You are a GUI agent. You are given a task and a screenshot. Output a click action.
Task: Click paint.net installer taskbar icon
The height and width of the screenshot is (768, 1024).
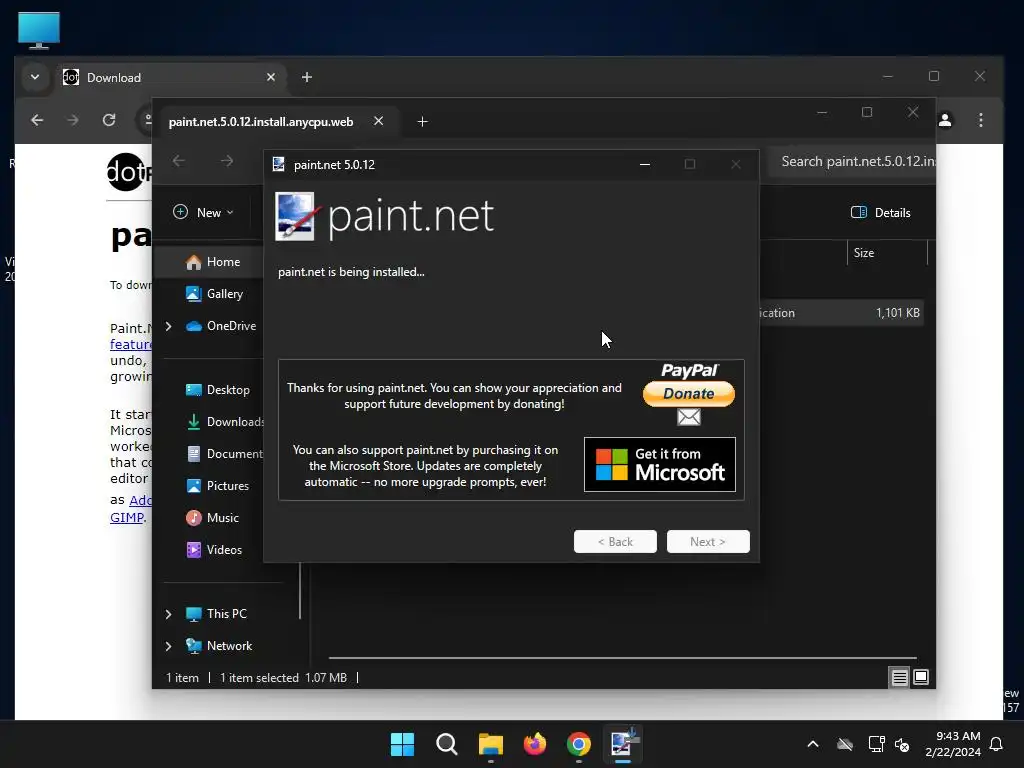tap(623, 744)
